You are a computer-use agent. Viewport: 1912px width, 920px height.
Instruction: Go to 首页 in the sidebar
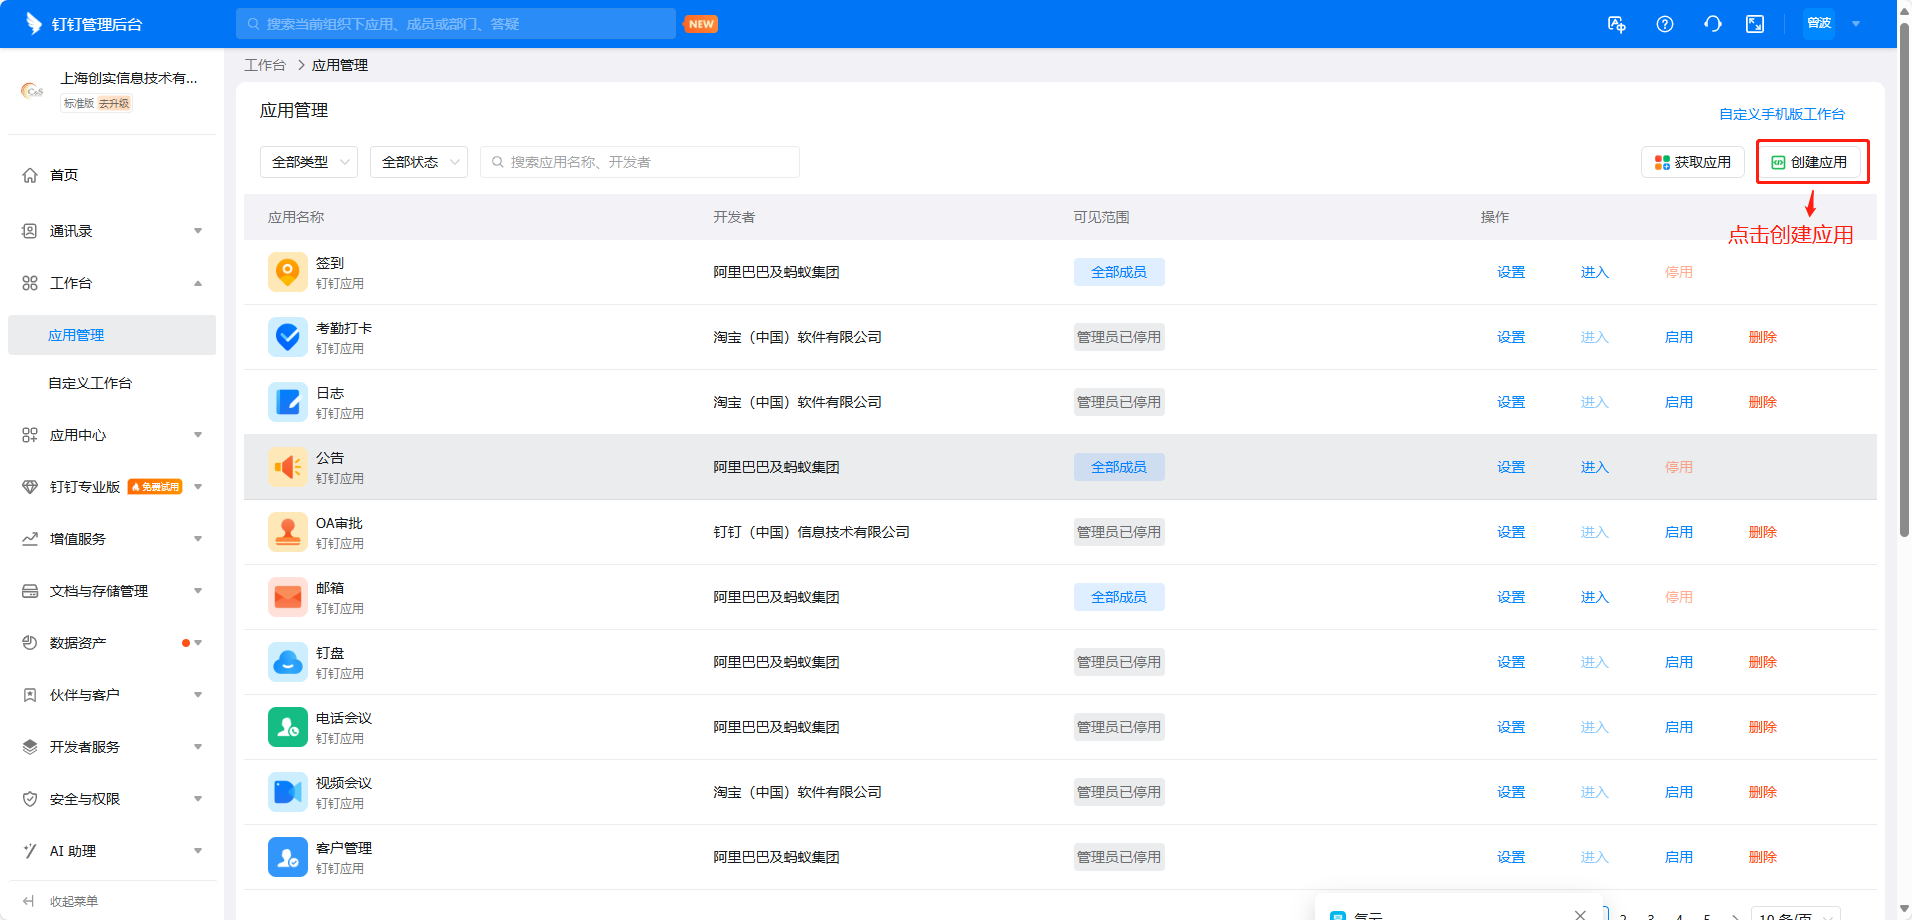point(64,175)
